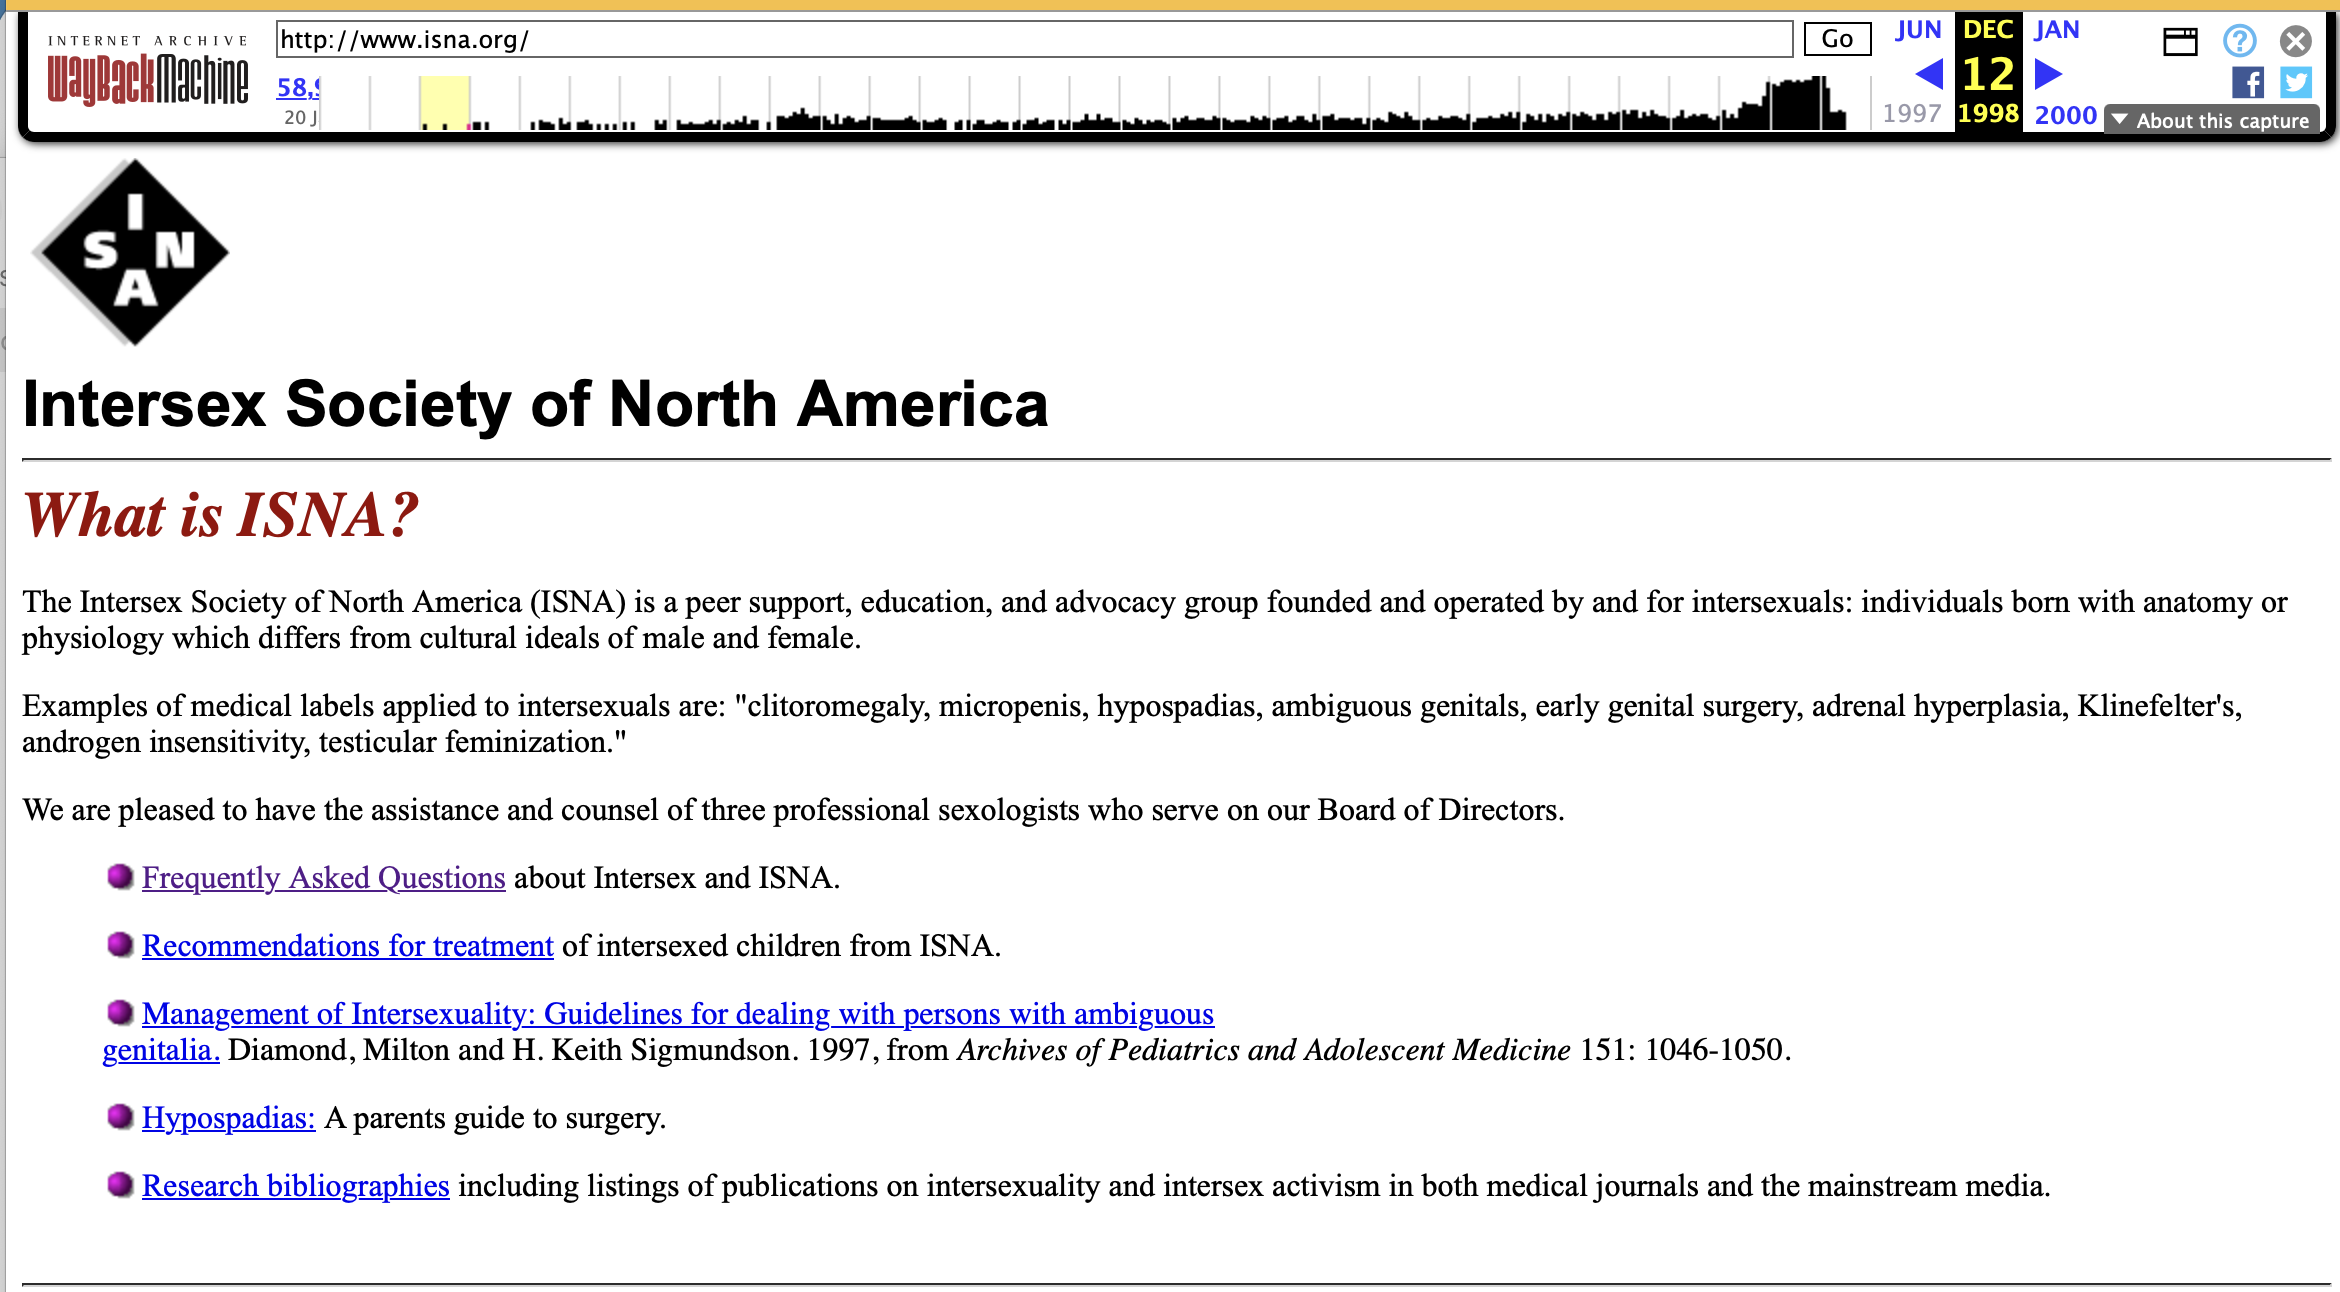
Task: Click the purple bullet beside Research bibliographies
Action: pos(120,1185)
